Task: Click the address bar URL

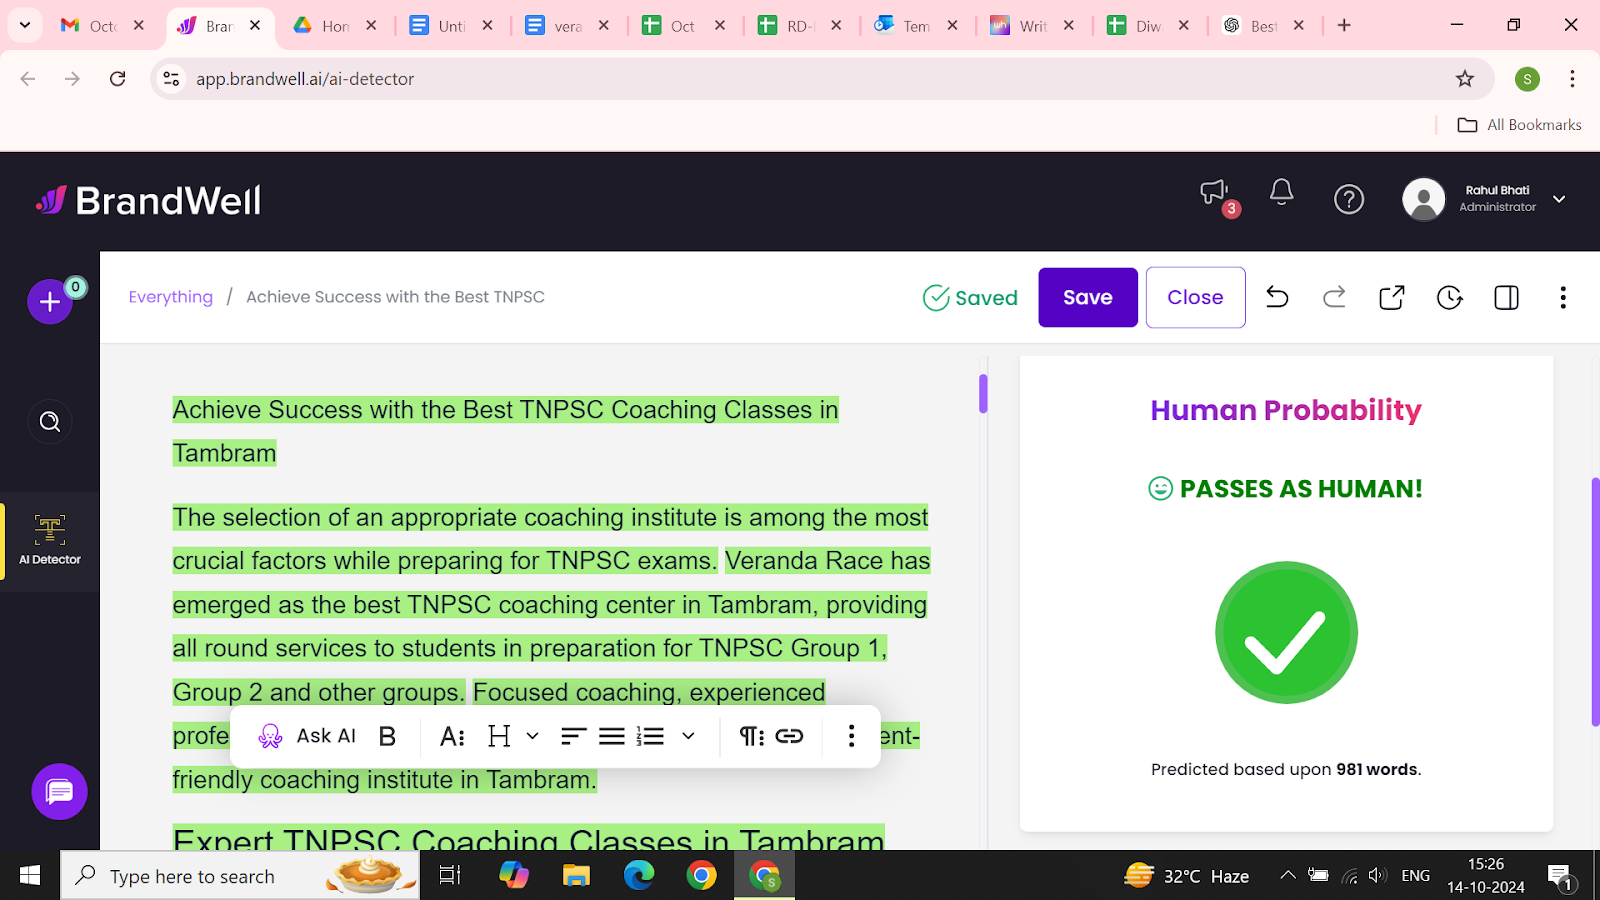Action: [305, 79]
